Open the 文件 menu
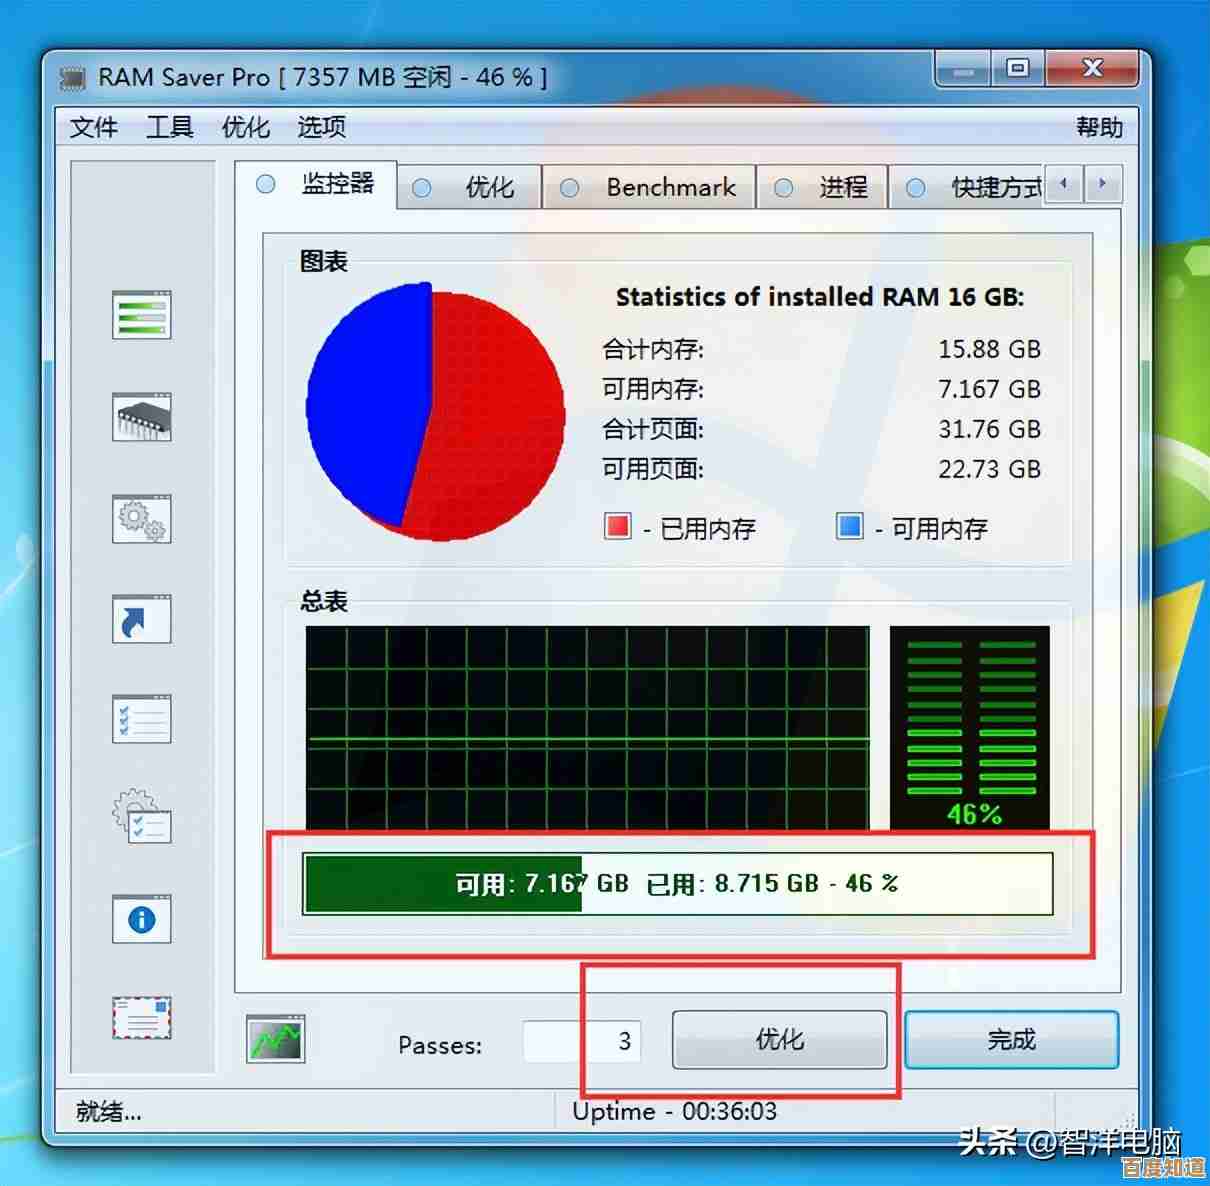Image resolution: width=1210 pixels, height=1186 pixels. coord(94,127)
